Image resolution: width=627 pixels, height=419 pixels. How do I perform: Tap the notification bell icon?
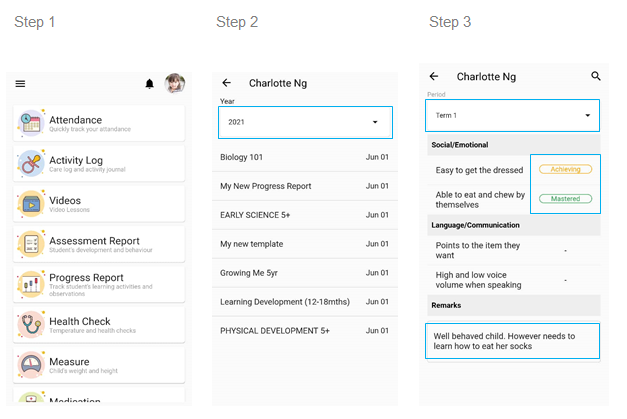pyautogui.click(x=150, y=84)
